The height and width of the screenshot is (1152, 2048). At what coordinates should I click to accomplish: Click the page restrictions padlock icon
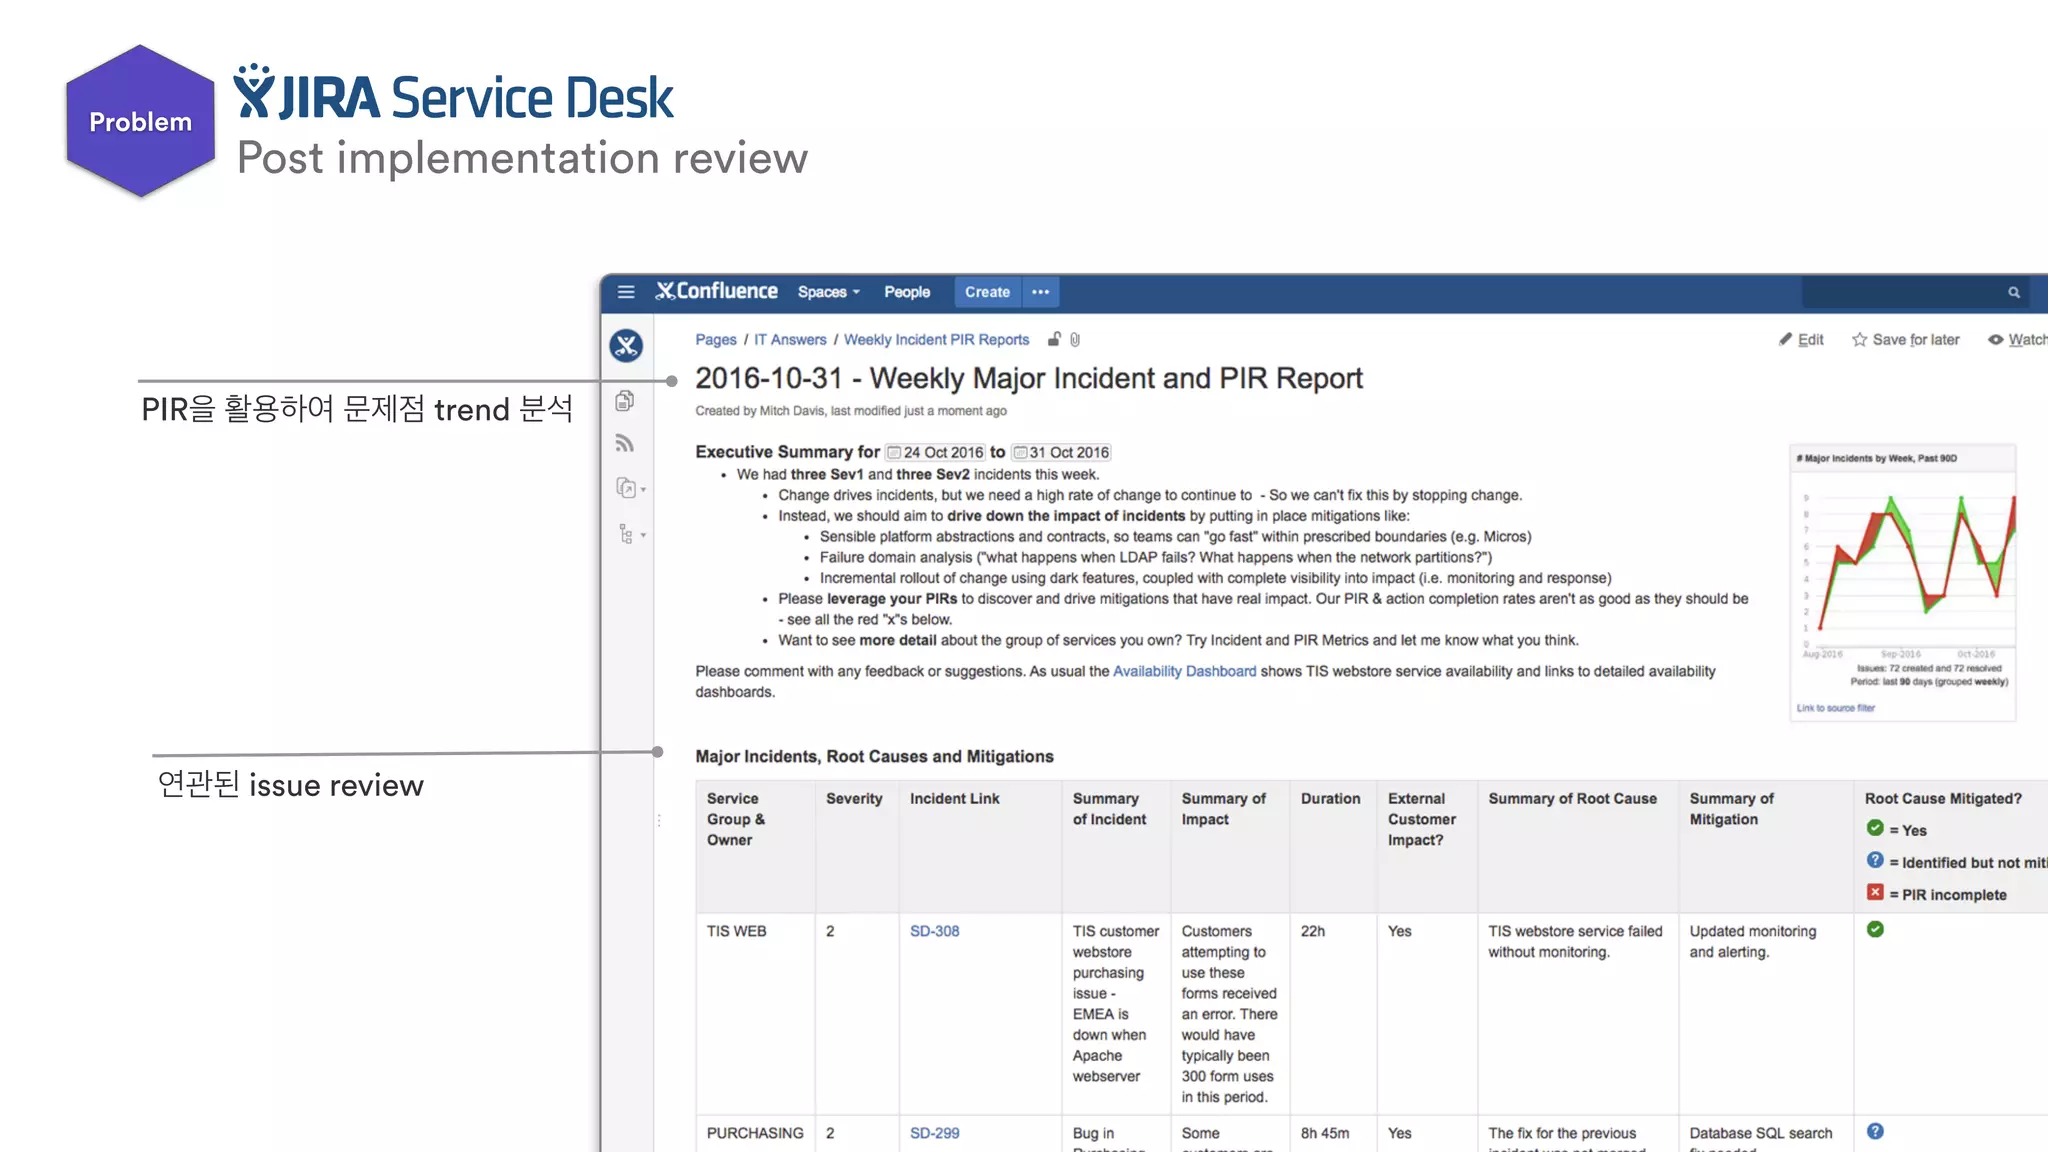1054,339
